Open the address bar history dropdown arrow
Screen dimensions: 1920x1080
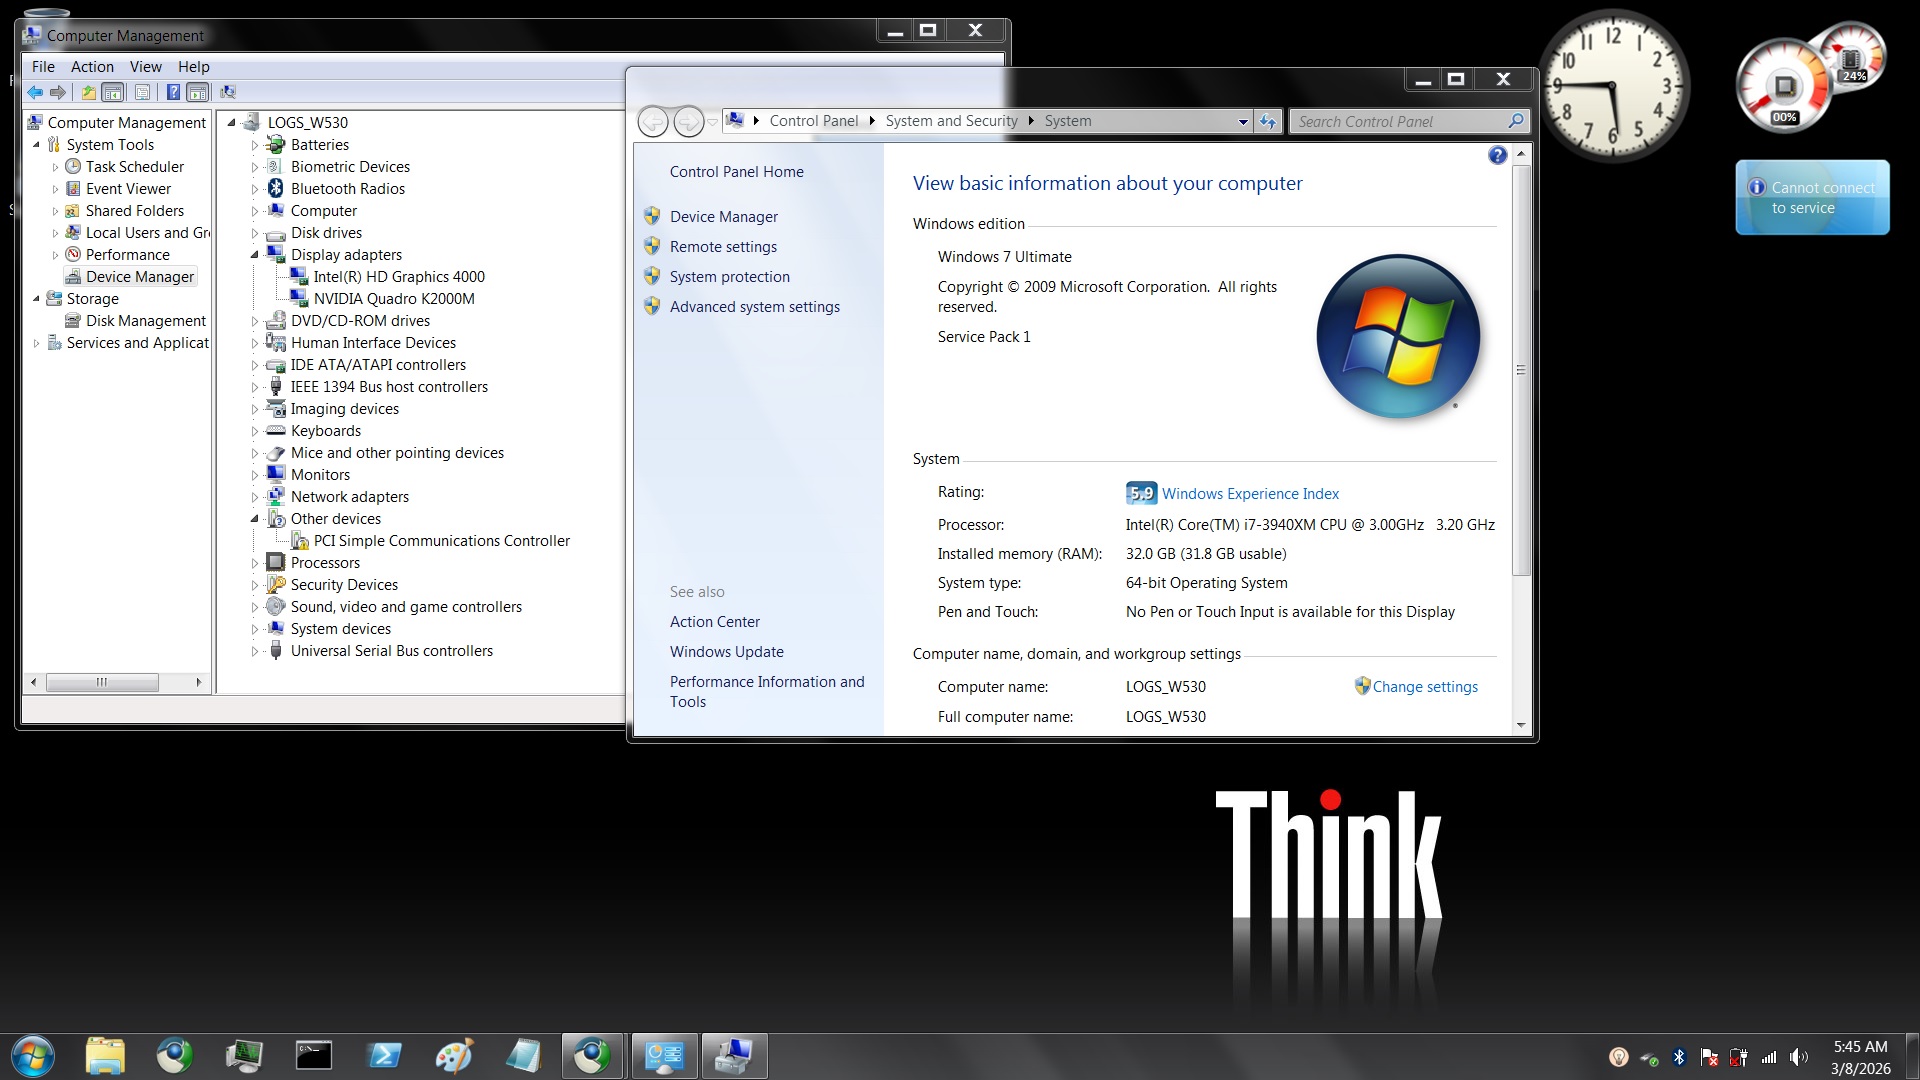[x=1243, y=121]
